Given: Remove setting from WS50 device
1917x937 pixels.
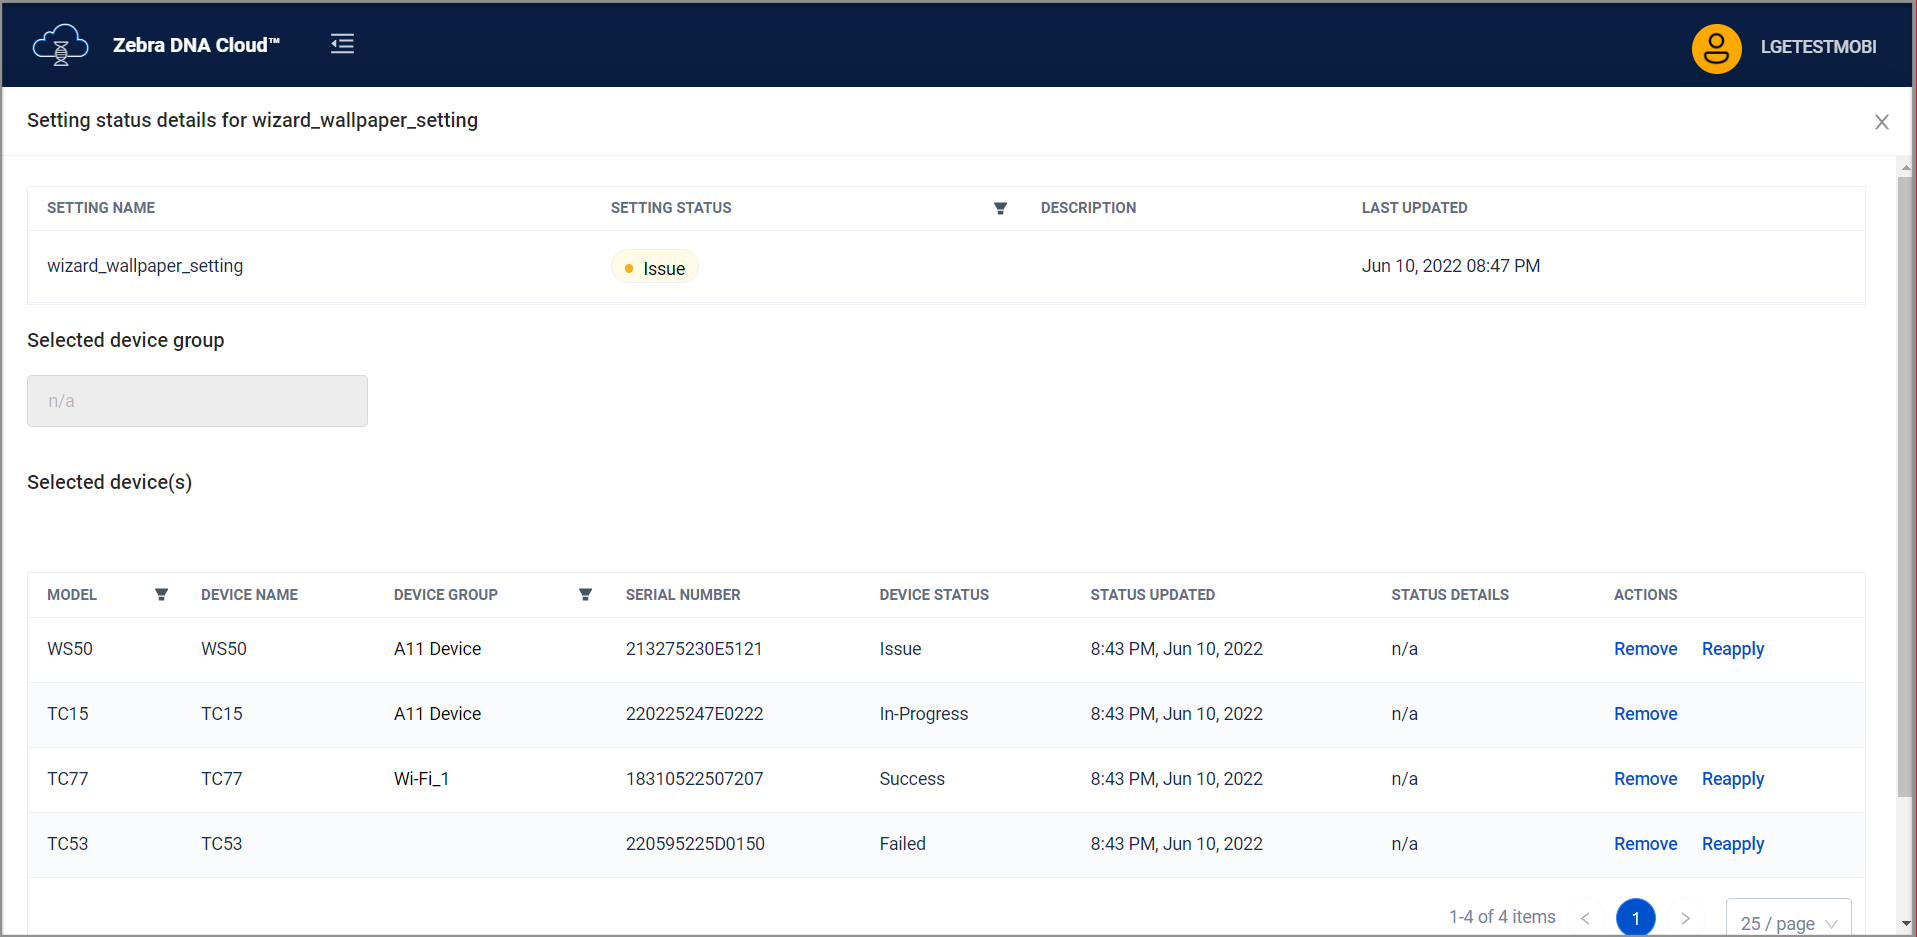Looking at the screenshot, I should [x=1645, y=649].
